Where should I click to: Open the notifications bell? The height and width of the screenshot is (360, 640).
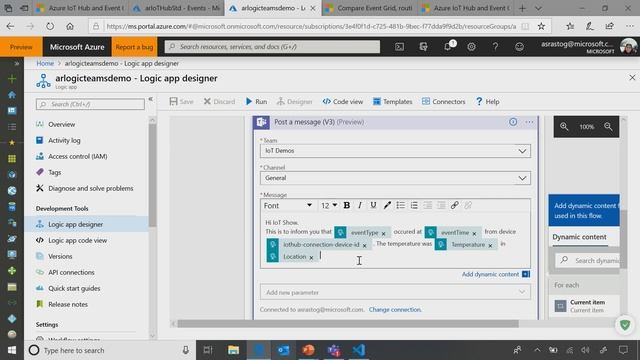tap(448, 47)
